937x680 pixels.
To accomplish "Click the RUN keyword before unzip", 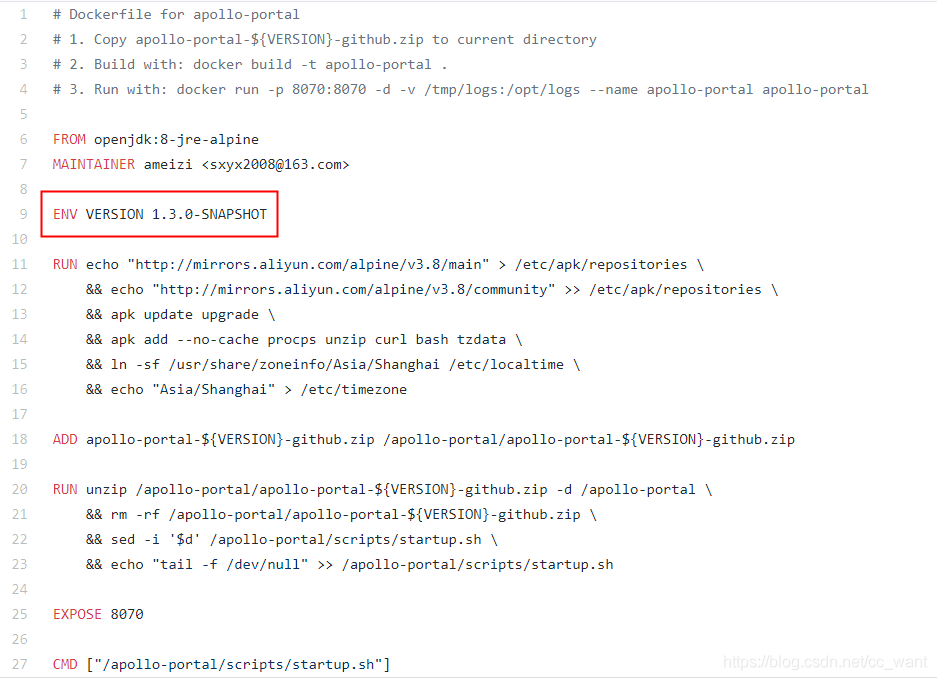I will click(65, 489).
